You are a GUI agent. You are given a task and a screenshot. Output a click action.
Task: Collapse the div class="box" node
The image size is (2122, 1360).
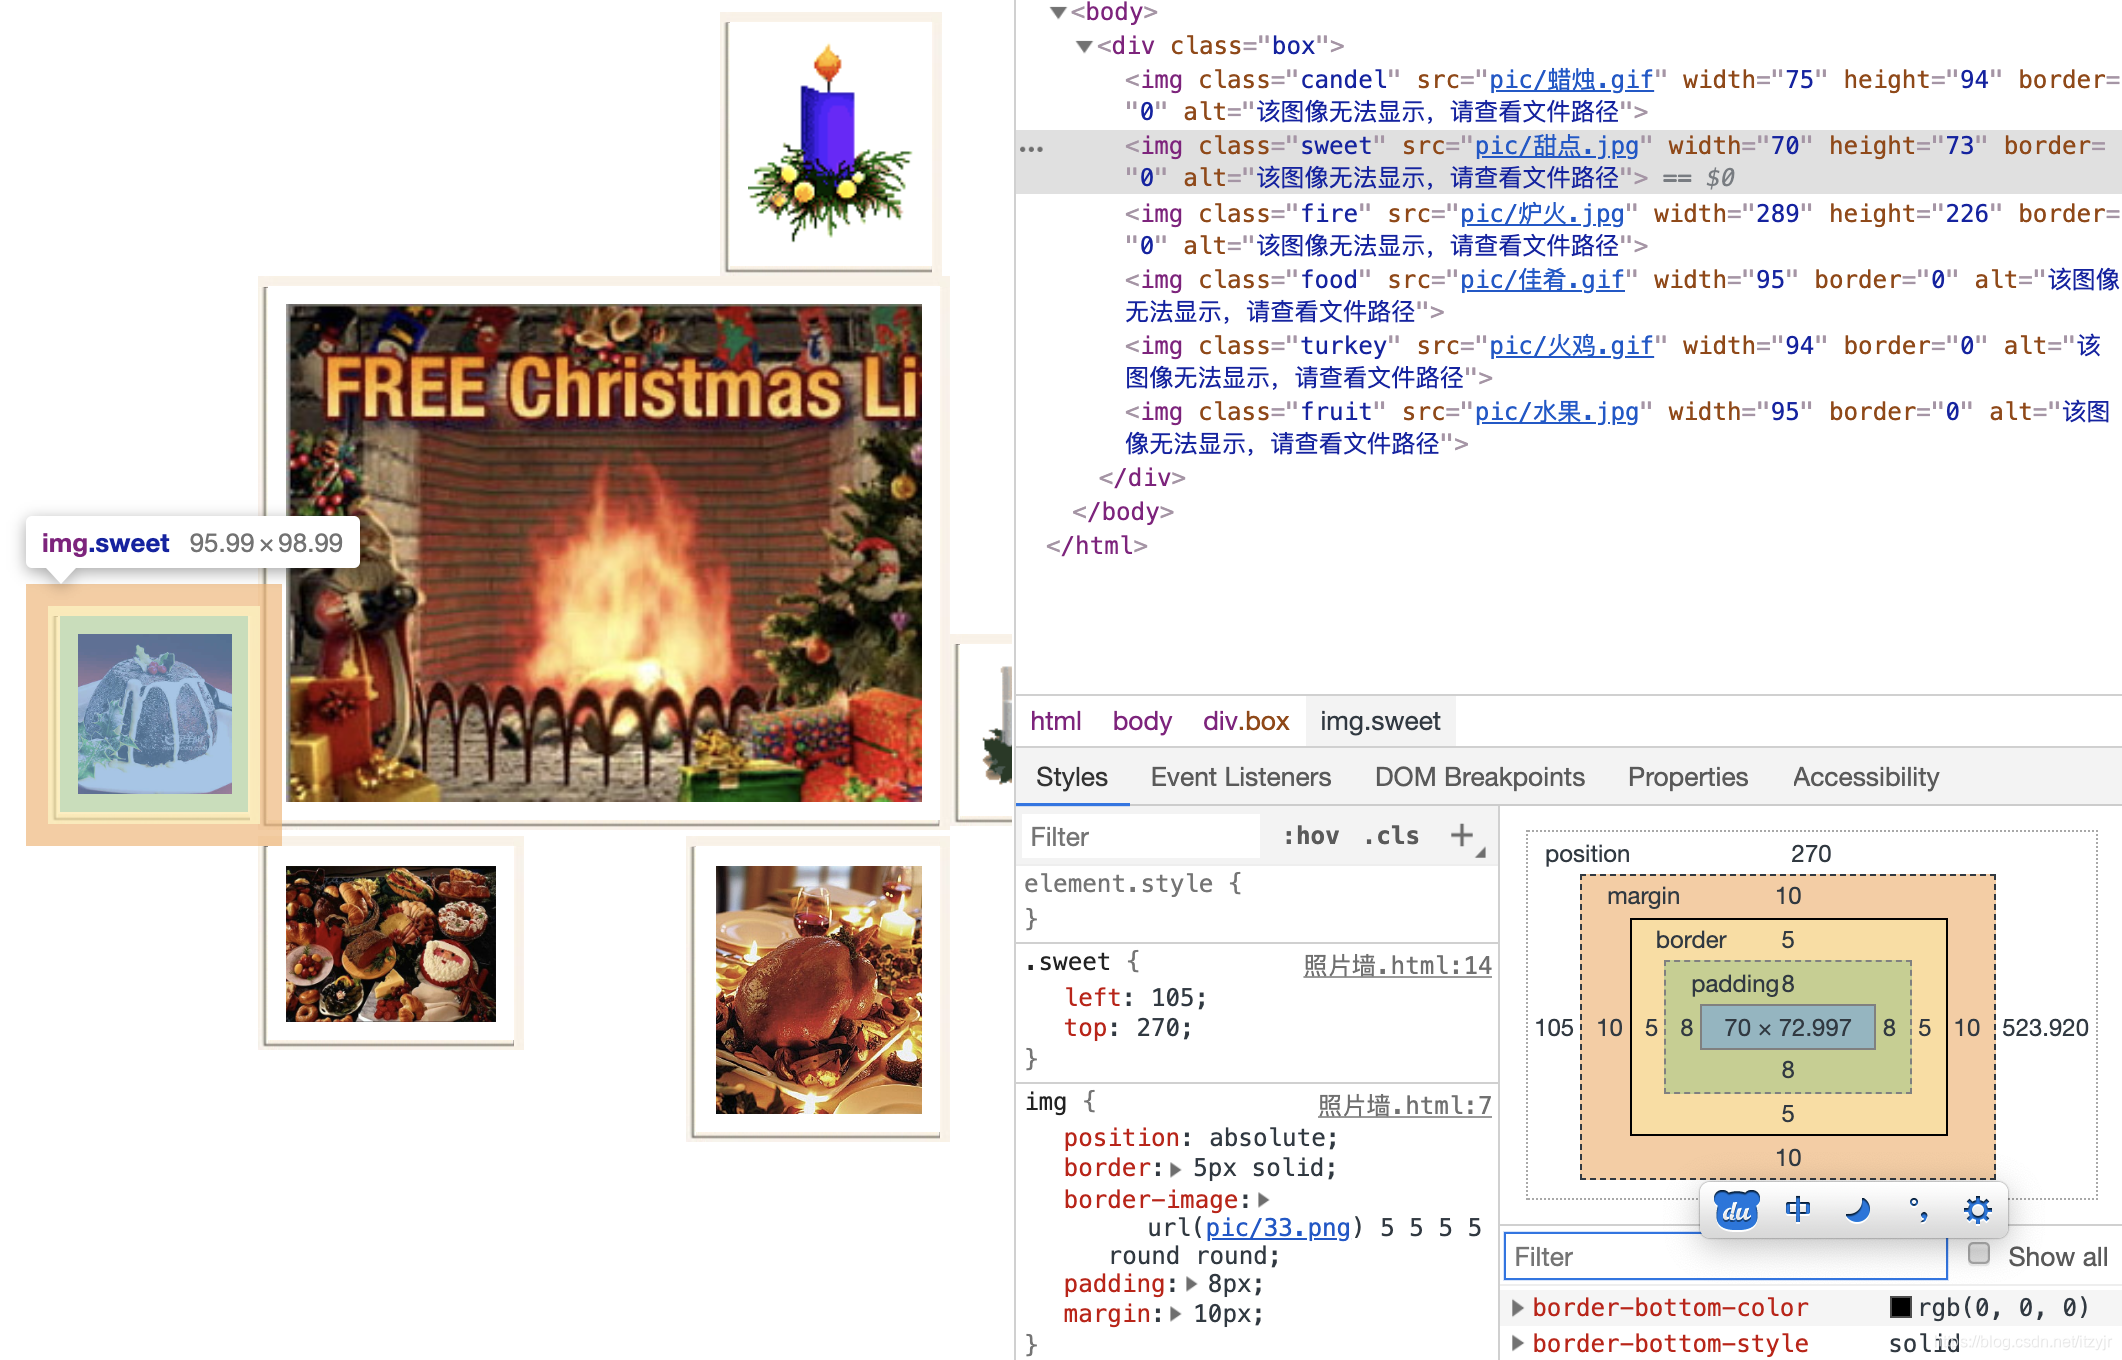1084,46
